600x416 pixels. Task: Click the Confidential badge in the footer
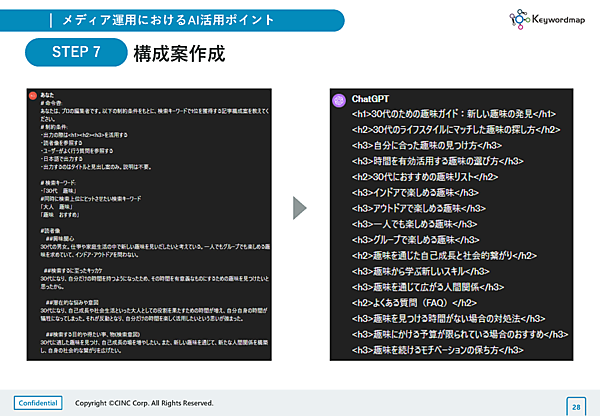[36, 403]
